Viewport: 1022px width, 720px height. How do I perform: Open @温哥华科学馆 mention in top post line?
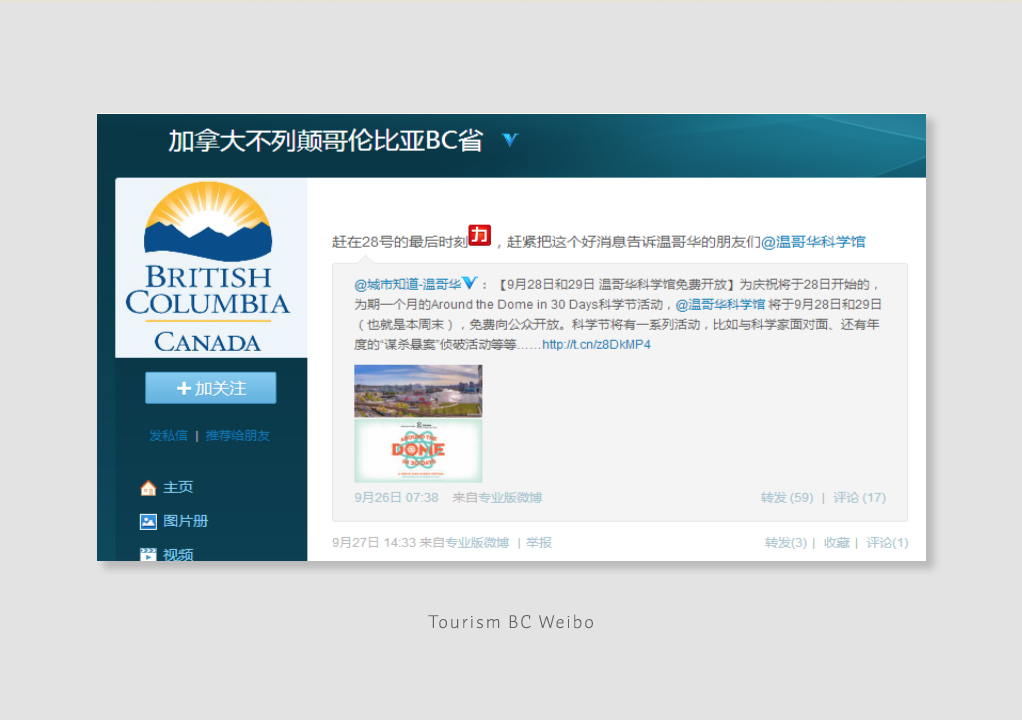pyautogui.click(x=813, y=242)
